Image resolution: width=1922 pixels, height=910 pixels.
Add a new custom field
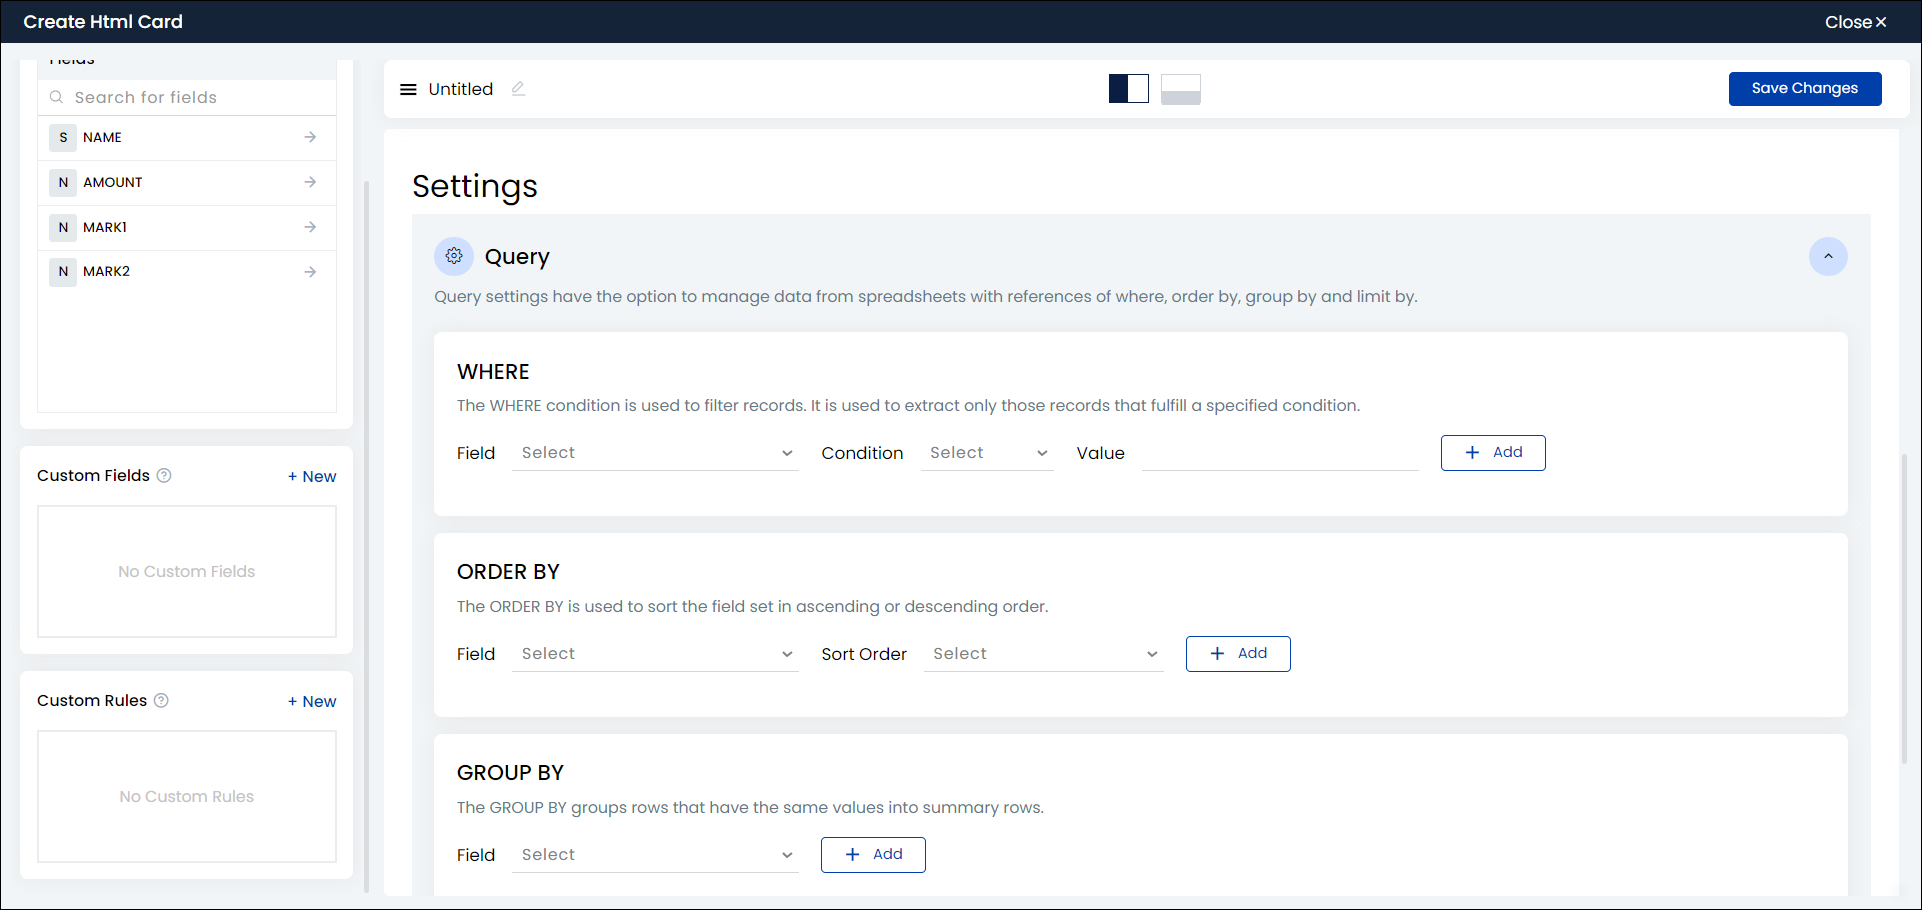pos(312,477)
